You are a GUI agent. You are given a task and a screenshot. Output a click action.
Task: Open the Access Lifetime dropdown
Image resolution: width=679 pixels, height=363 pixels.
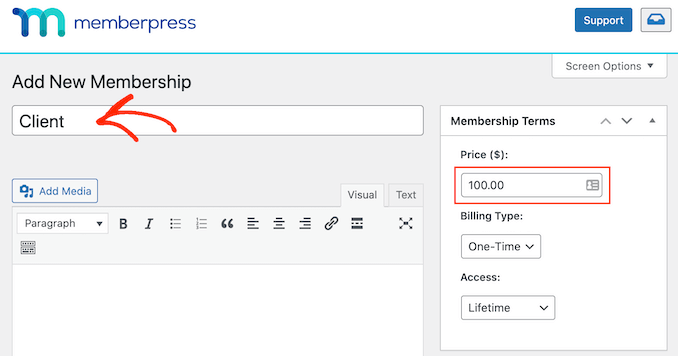pos(508,308)
